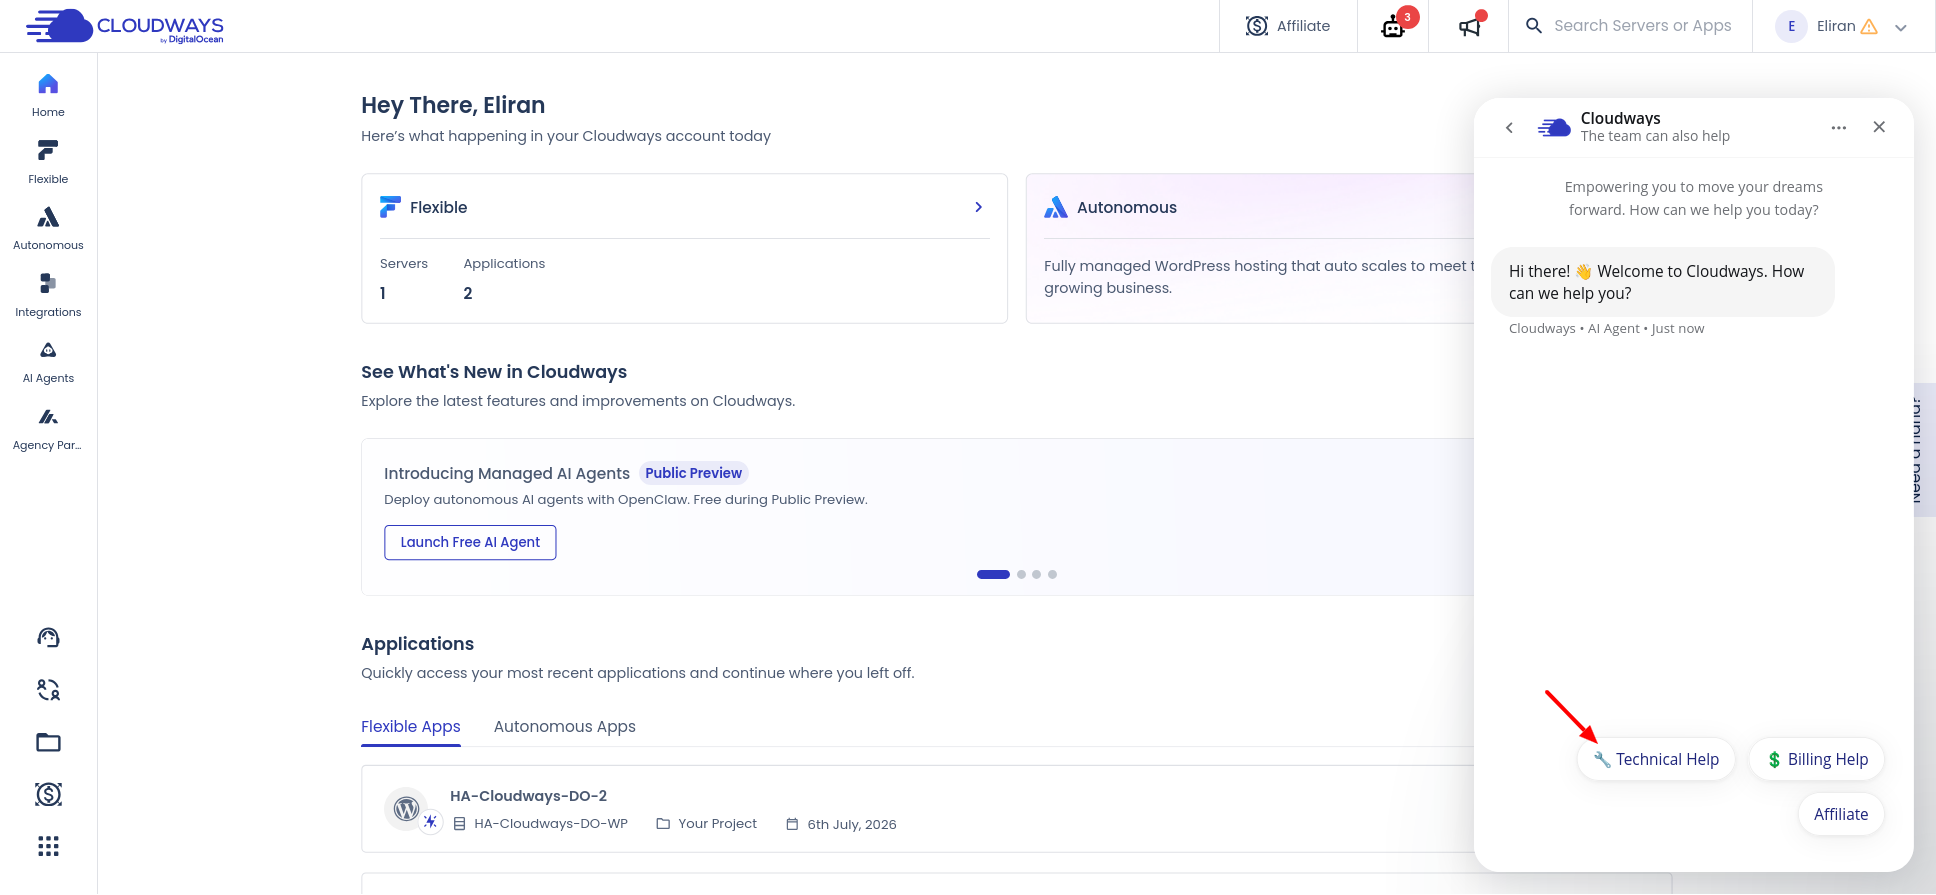The image size is (1936, 895).
Task: Switch to the Flexible Apps tab
Action: pyautogui.click(x=411, y=727)
